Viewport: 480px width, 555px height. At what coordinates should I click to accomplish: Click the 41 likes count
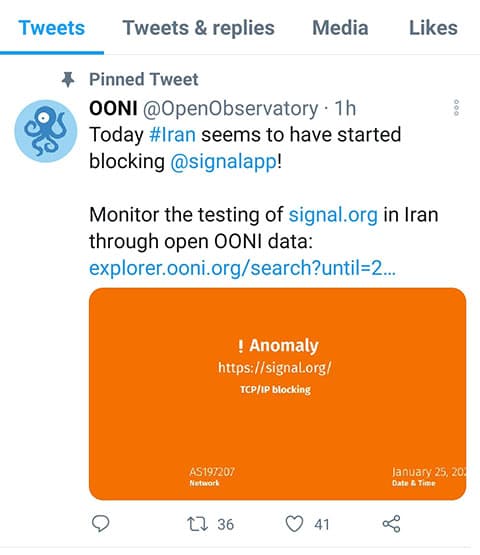[x=322, y=525]
